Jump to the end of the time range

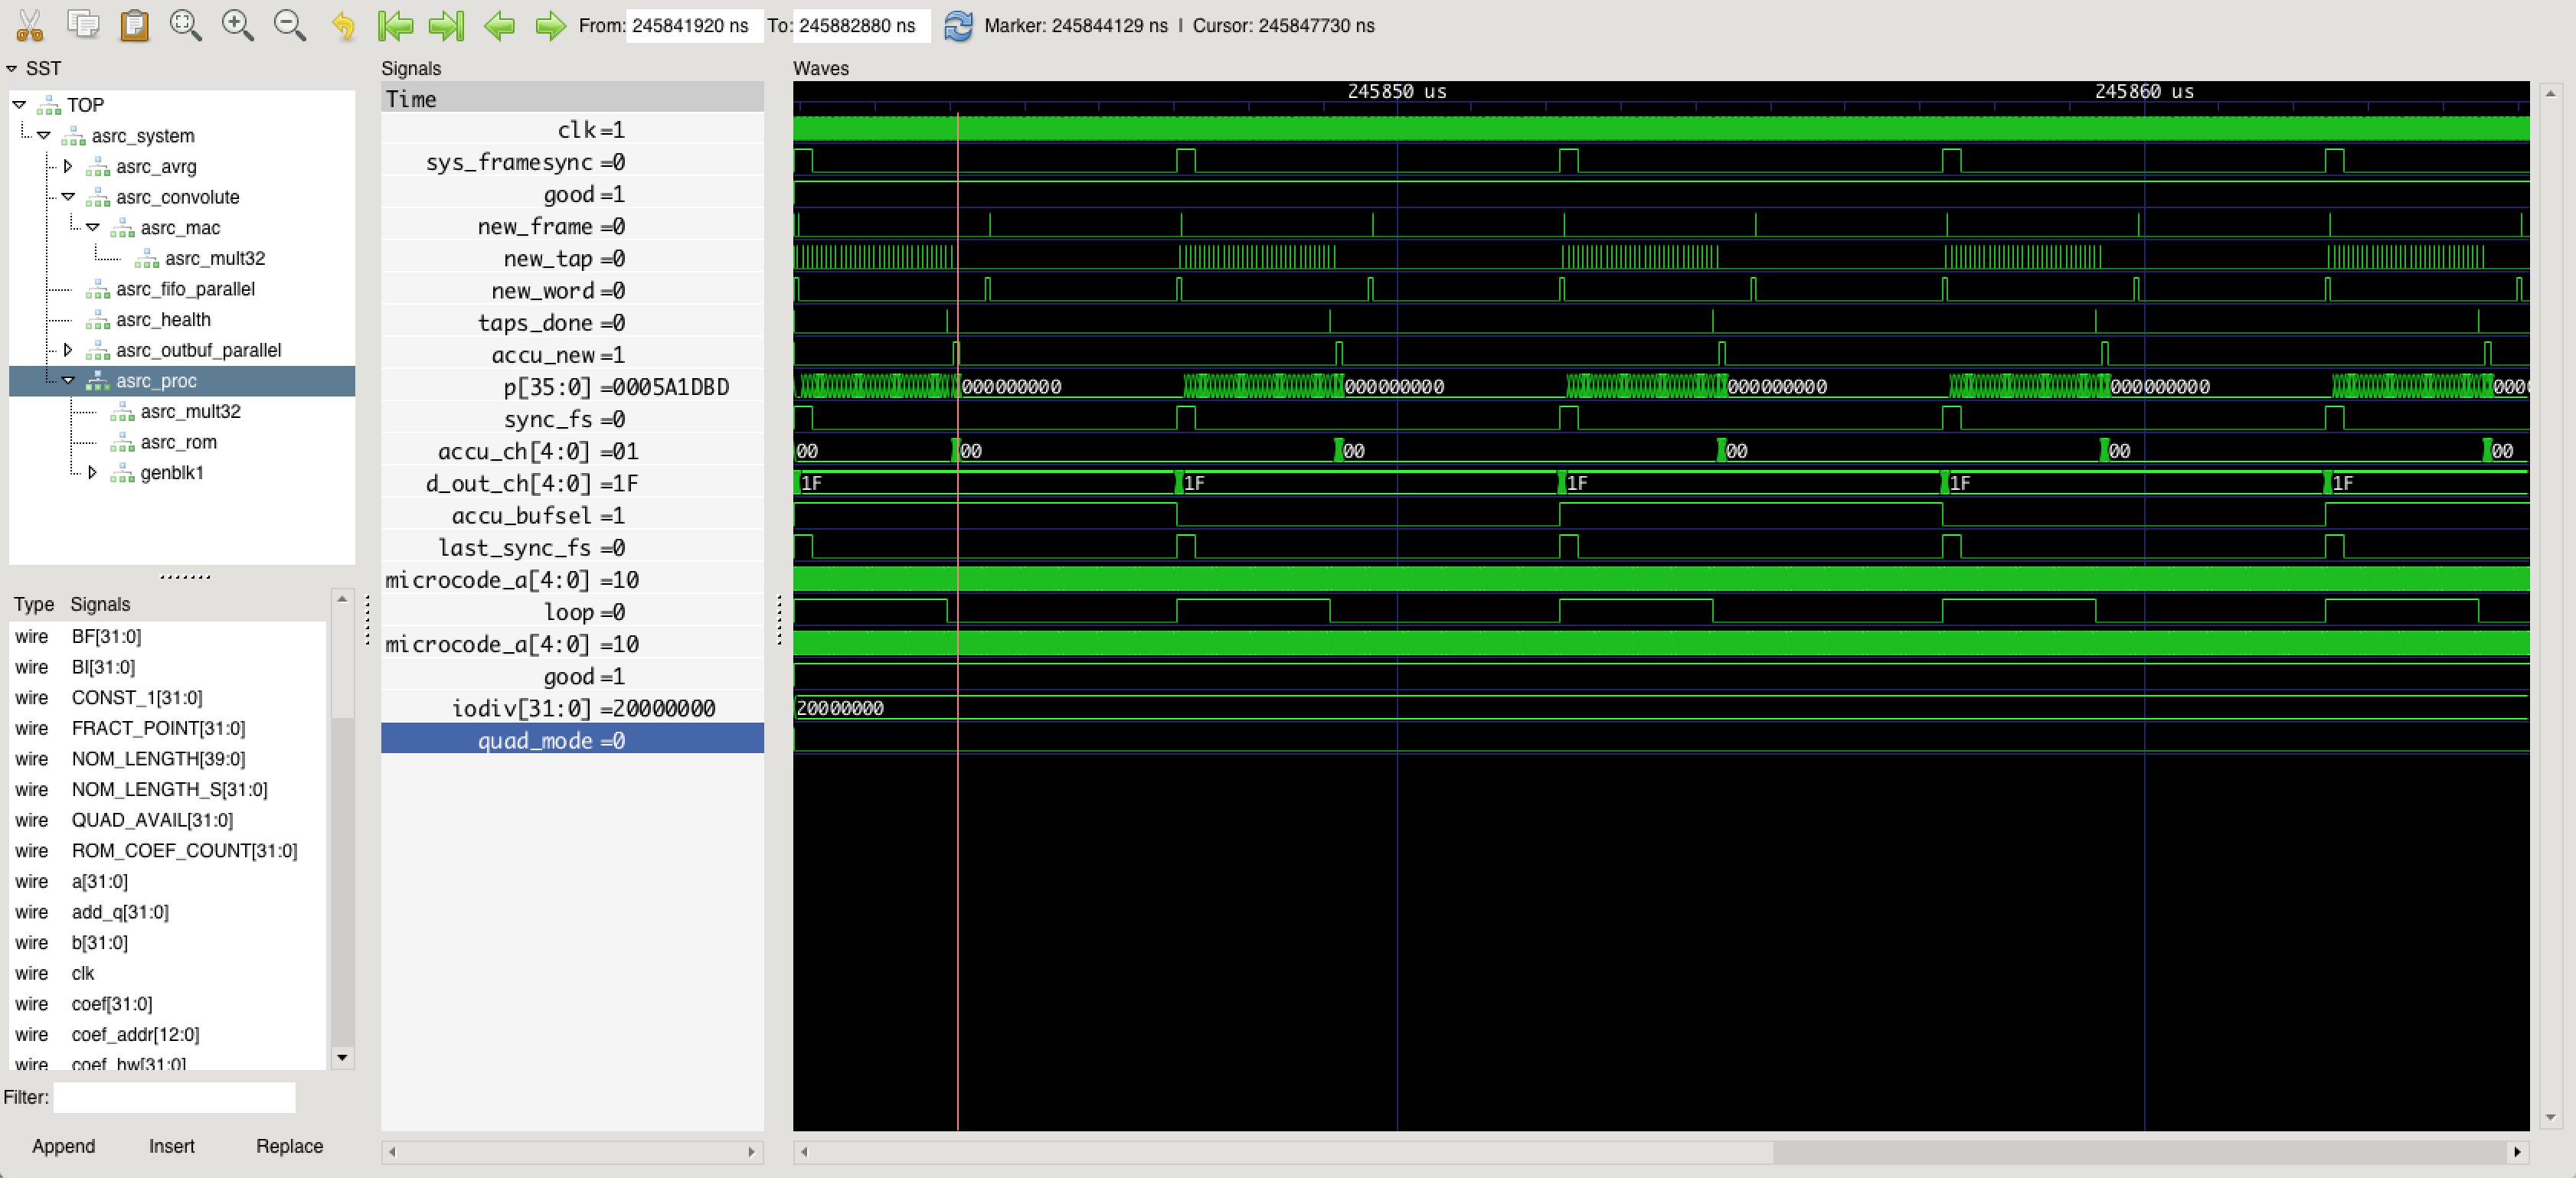click(x=446, y=25)
